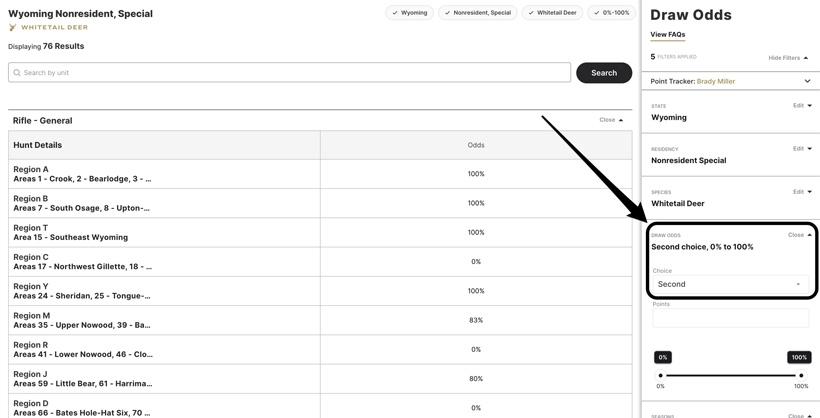Image resolution: width=820 pixels, height=418 pixels.
Task: Click the whitetail deer antler icon
Action: (x=13, y=28)
